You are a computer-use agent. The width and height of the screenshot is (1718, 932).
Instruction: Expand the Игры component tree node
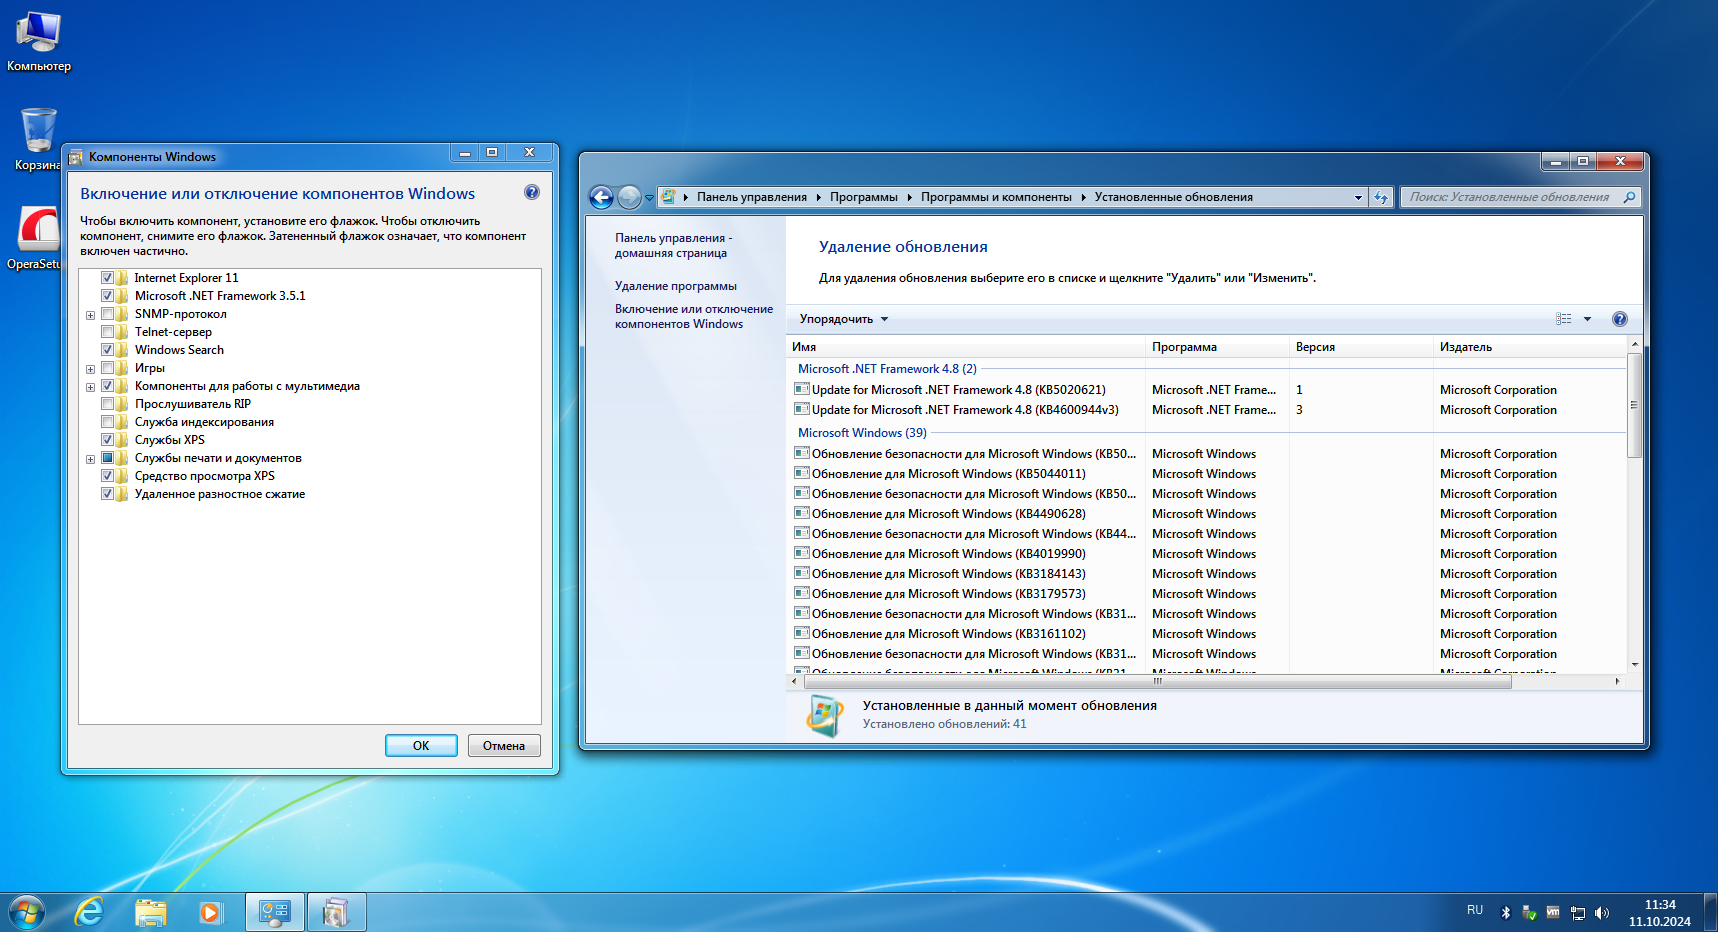point(90,369)
